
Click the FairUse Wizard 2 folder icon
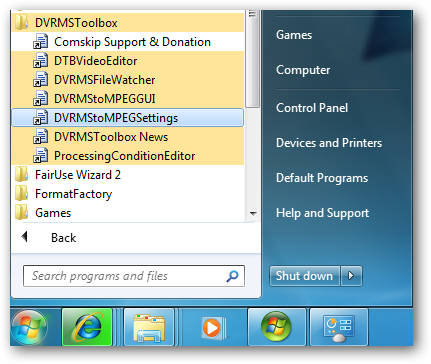tap(22, 175)
